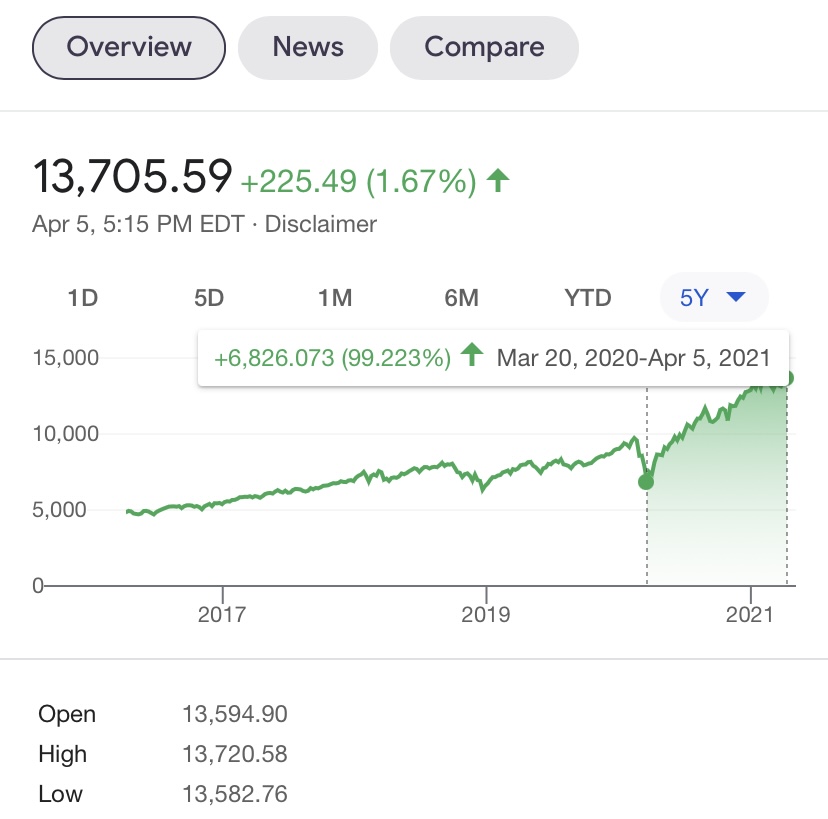The image size is (828, 819).
Task: Click the 13,705.59 index price
Action: 132,176
